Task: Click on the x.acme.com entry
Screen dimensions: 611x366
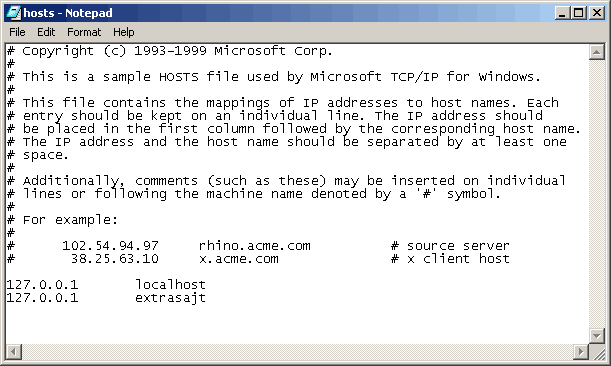Action: 238,259
